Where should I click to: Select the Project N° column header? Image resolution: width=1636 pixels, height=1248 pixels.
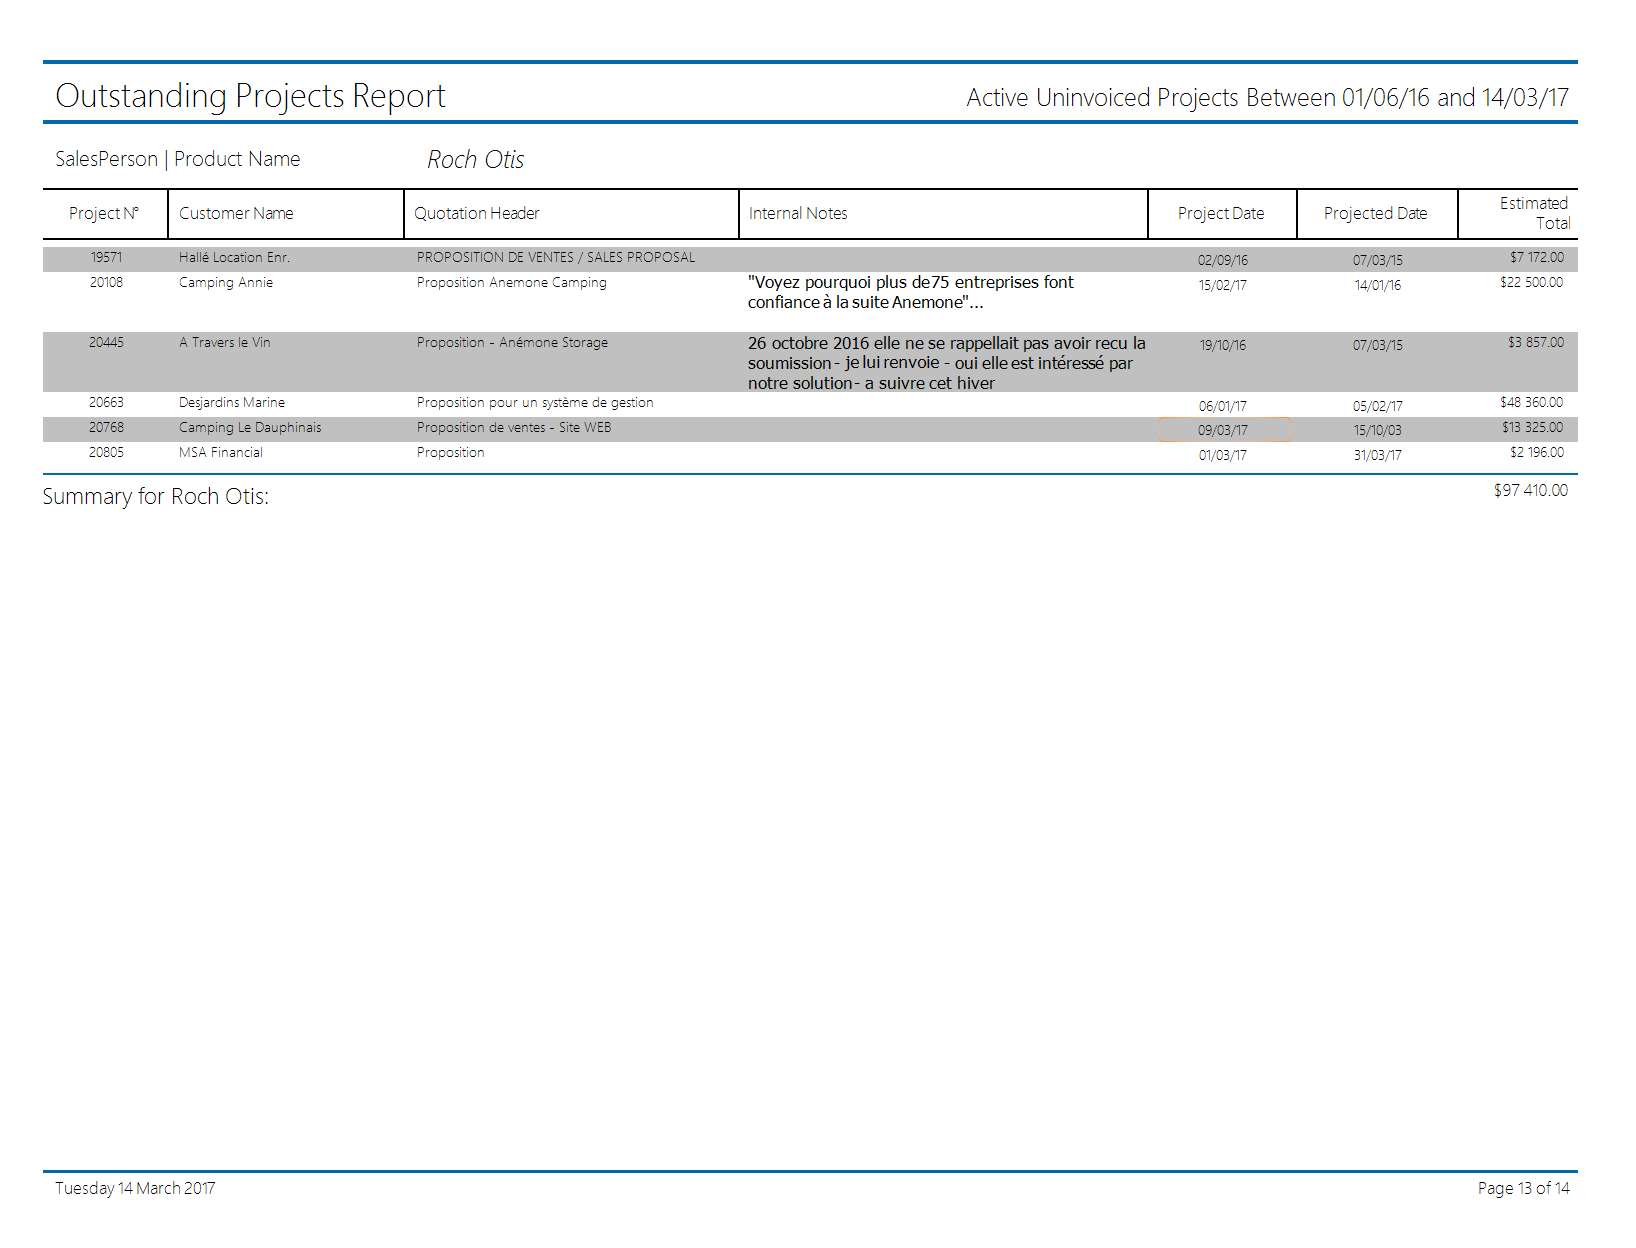point(103,214)
